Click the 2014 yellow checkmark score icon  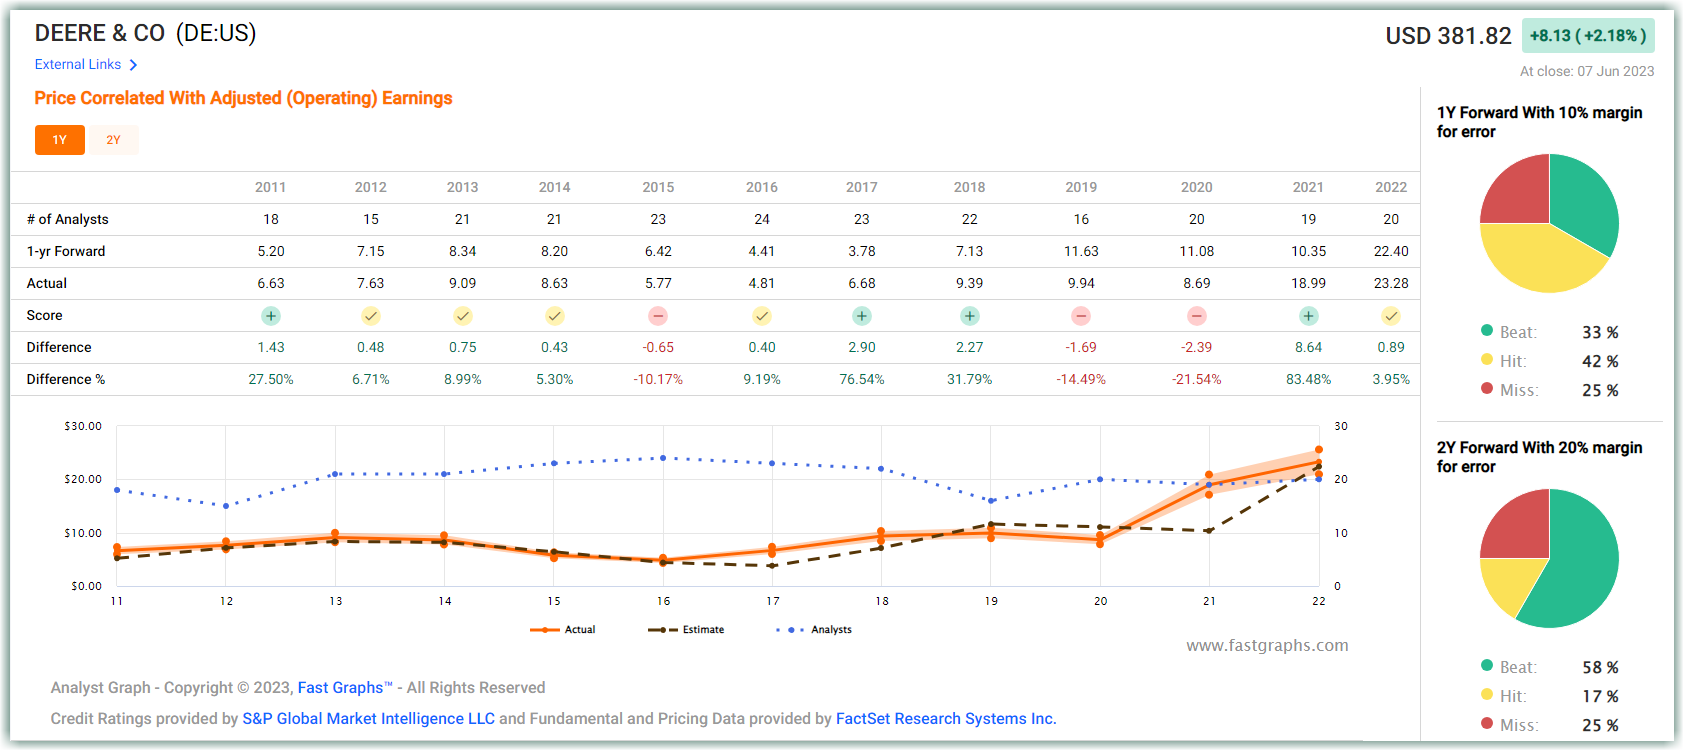pyautogui.click(x=555, y=316)
